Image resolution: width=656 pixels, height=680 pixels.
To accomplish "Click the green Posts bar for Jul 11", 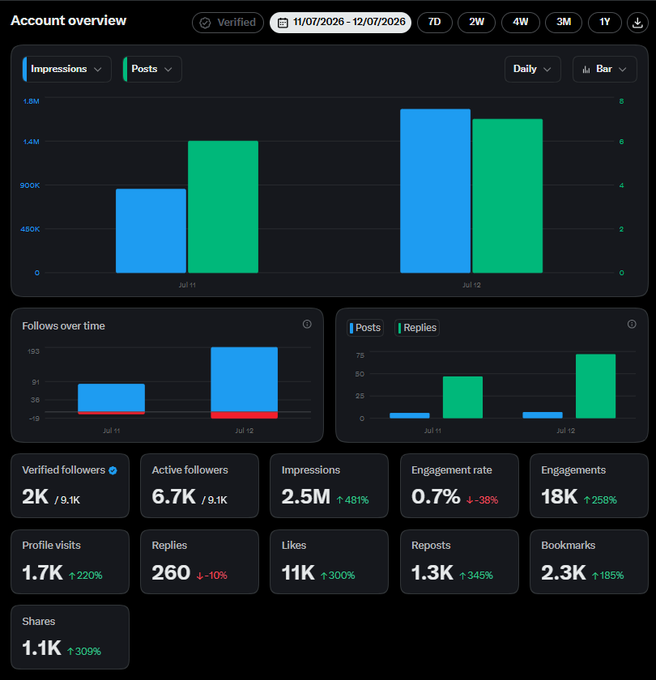I will [x=223, y=207].
